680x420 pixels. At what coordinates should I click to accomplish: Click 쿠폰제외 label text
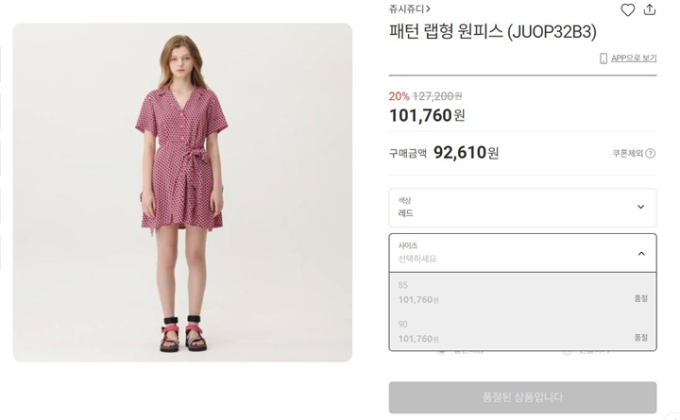(627, 153)
